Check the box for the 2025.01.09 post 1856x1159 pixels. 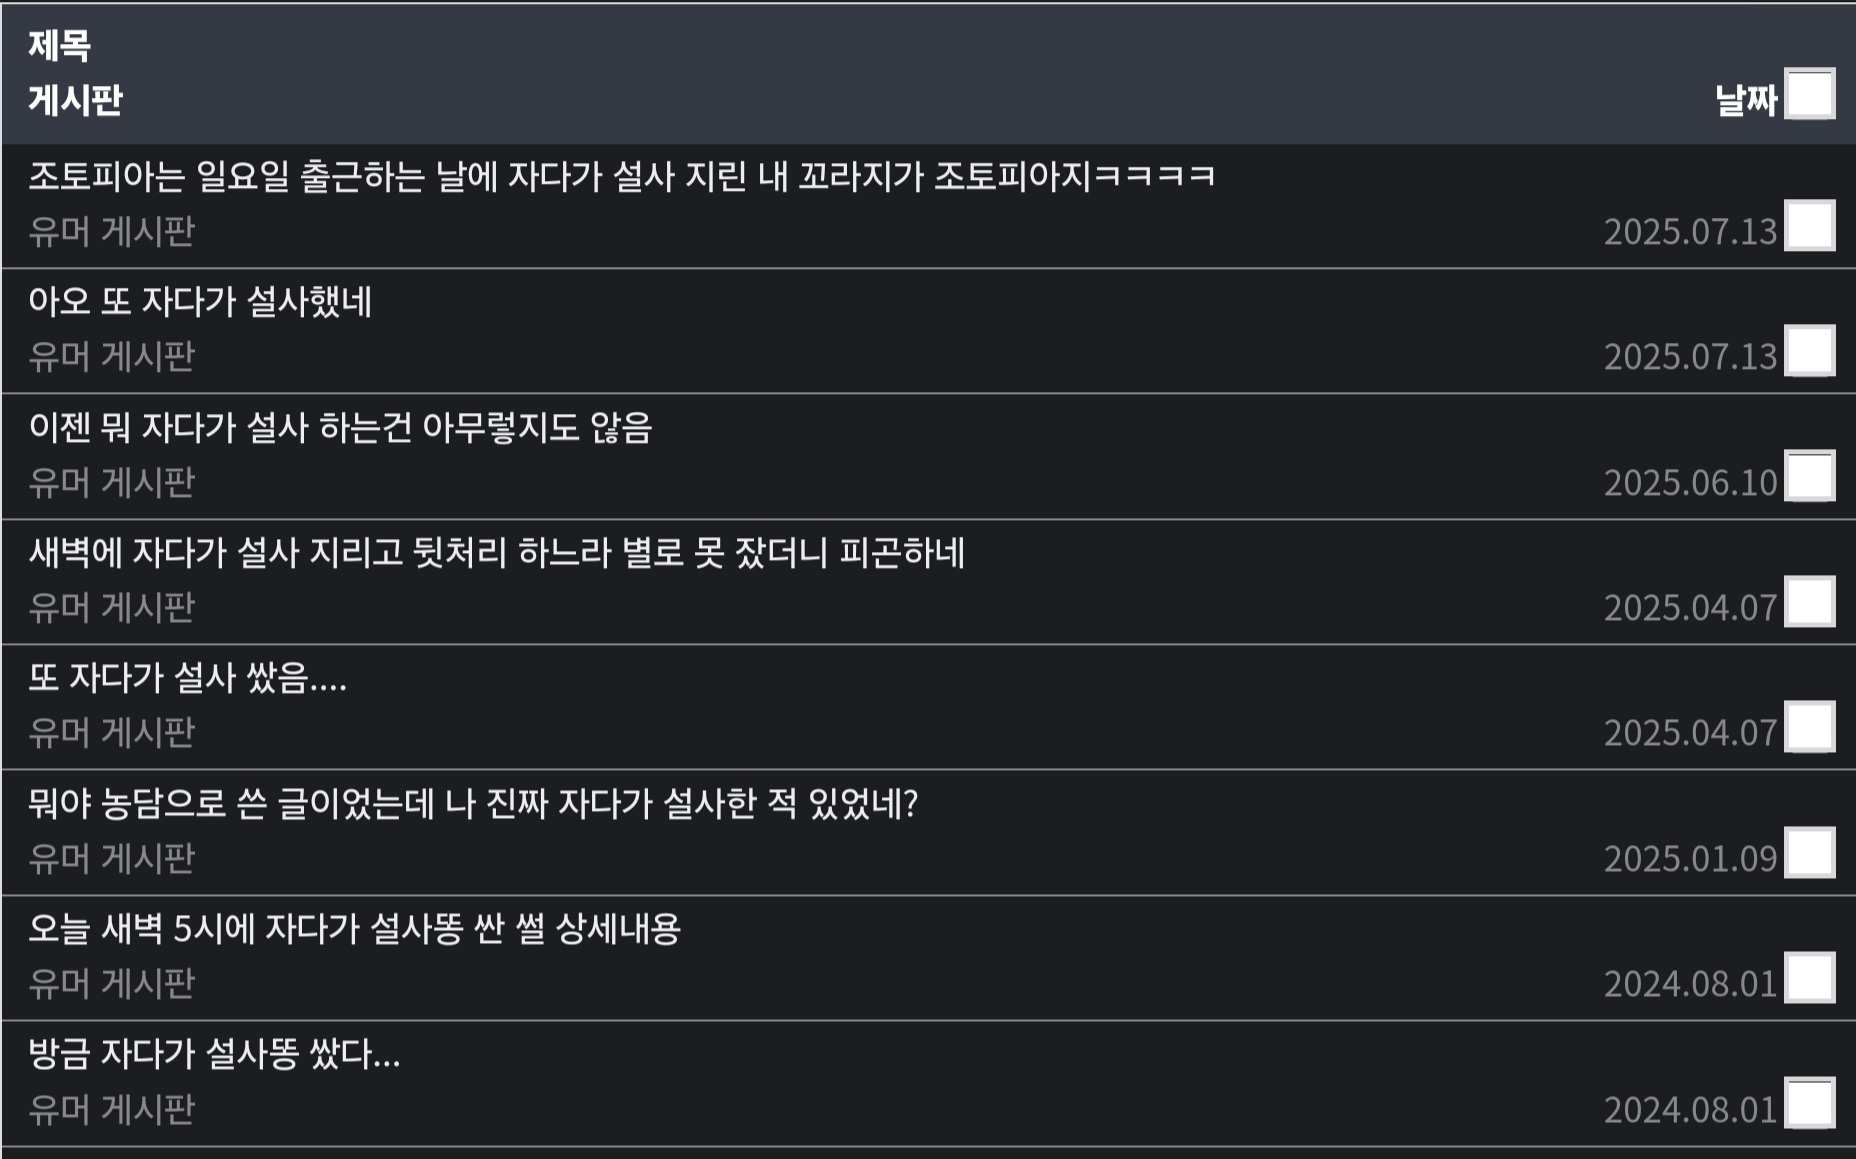(x=1809, y=852)
